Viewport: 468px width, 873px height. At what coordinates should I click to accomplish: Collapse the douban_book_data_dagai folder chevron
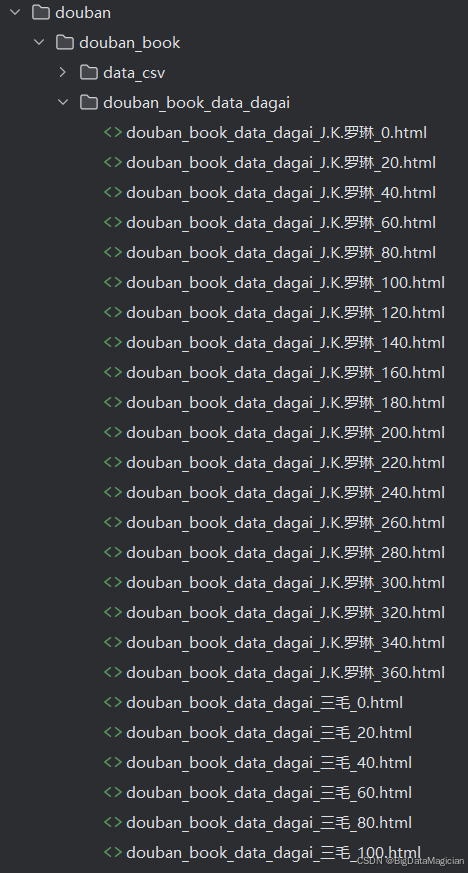(x=63, y=102)
